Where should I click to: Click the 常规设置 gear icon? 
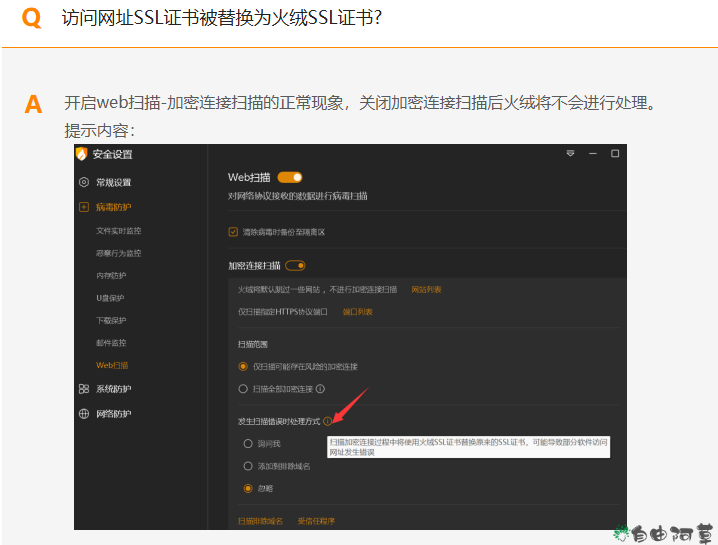pos(84,182)
